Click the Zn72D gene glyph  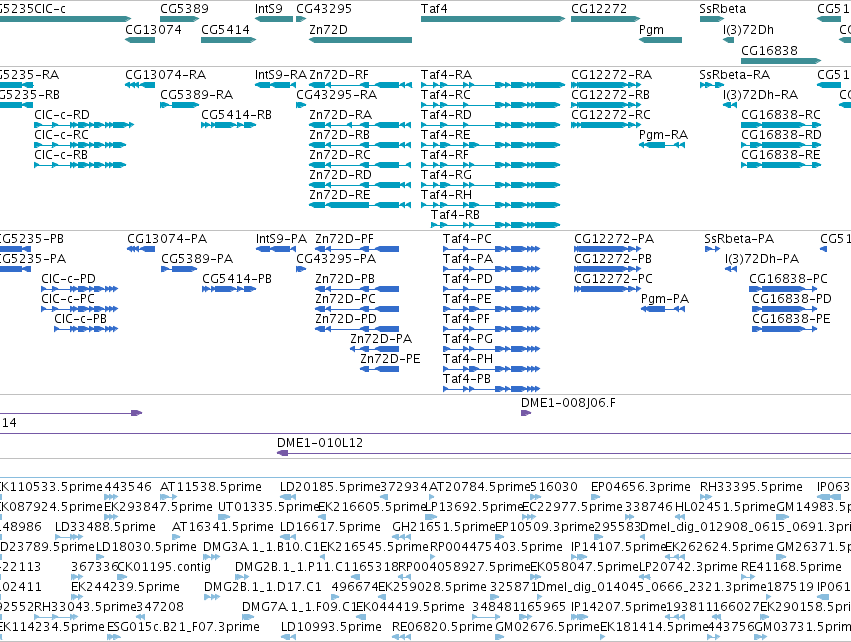point(360,40)
